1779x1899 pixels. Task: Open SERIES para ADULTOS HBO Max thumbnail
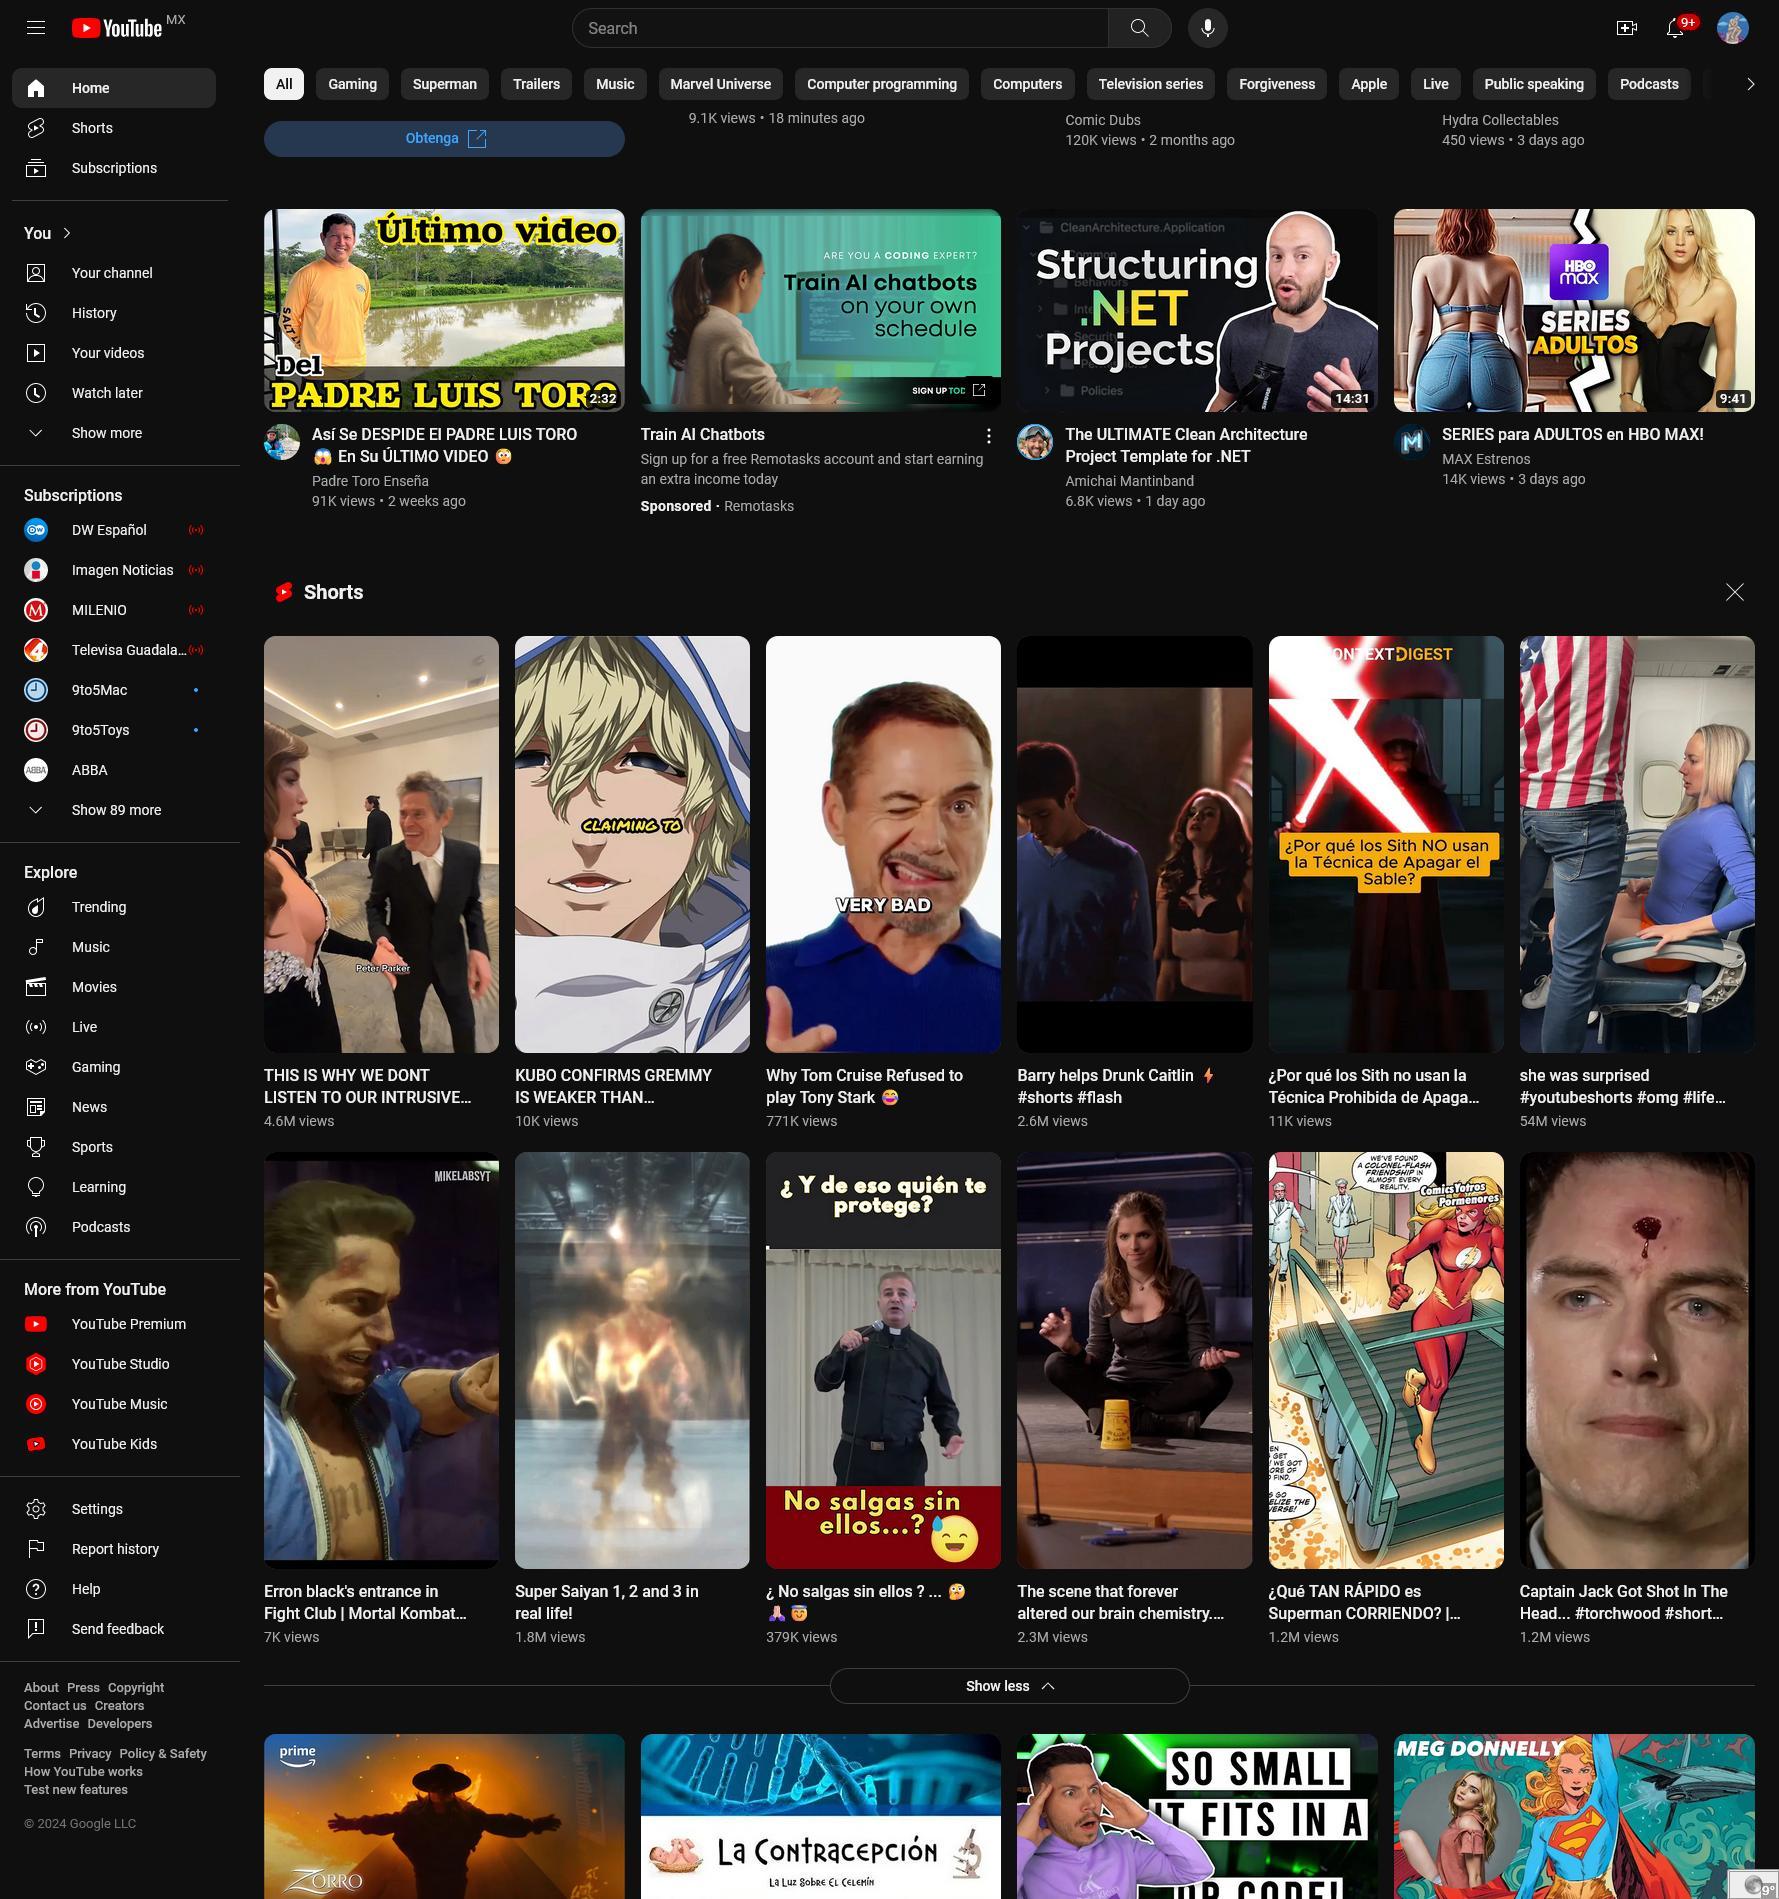tap(1574, 310)
